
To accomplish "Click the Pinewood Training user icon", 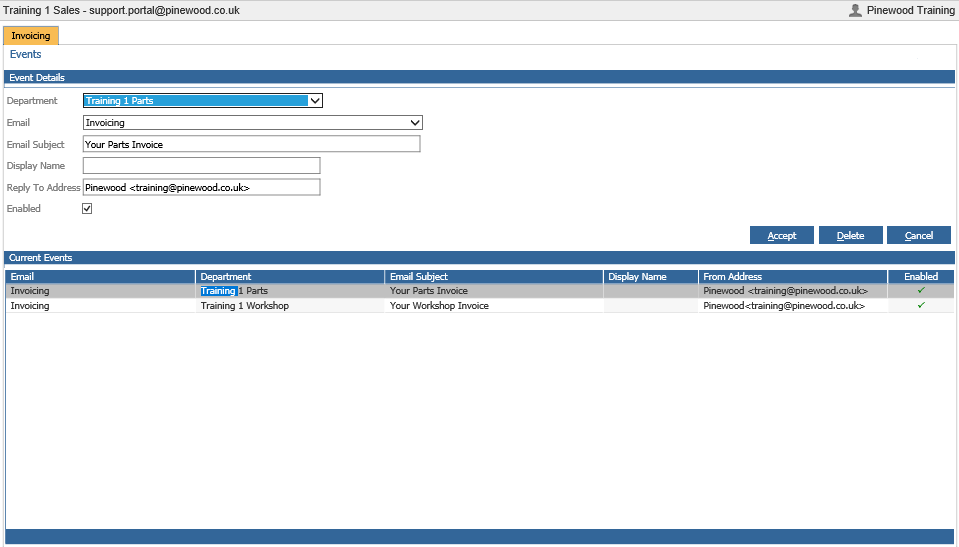I will pyautogui.click(x=855, y=10).
